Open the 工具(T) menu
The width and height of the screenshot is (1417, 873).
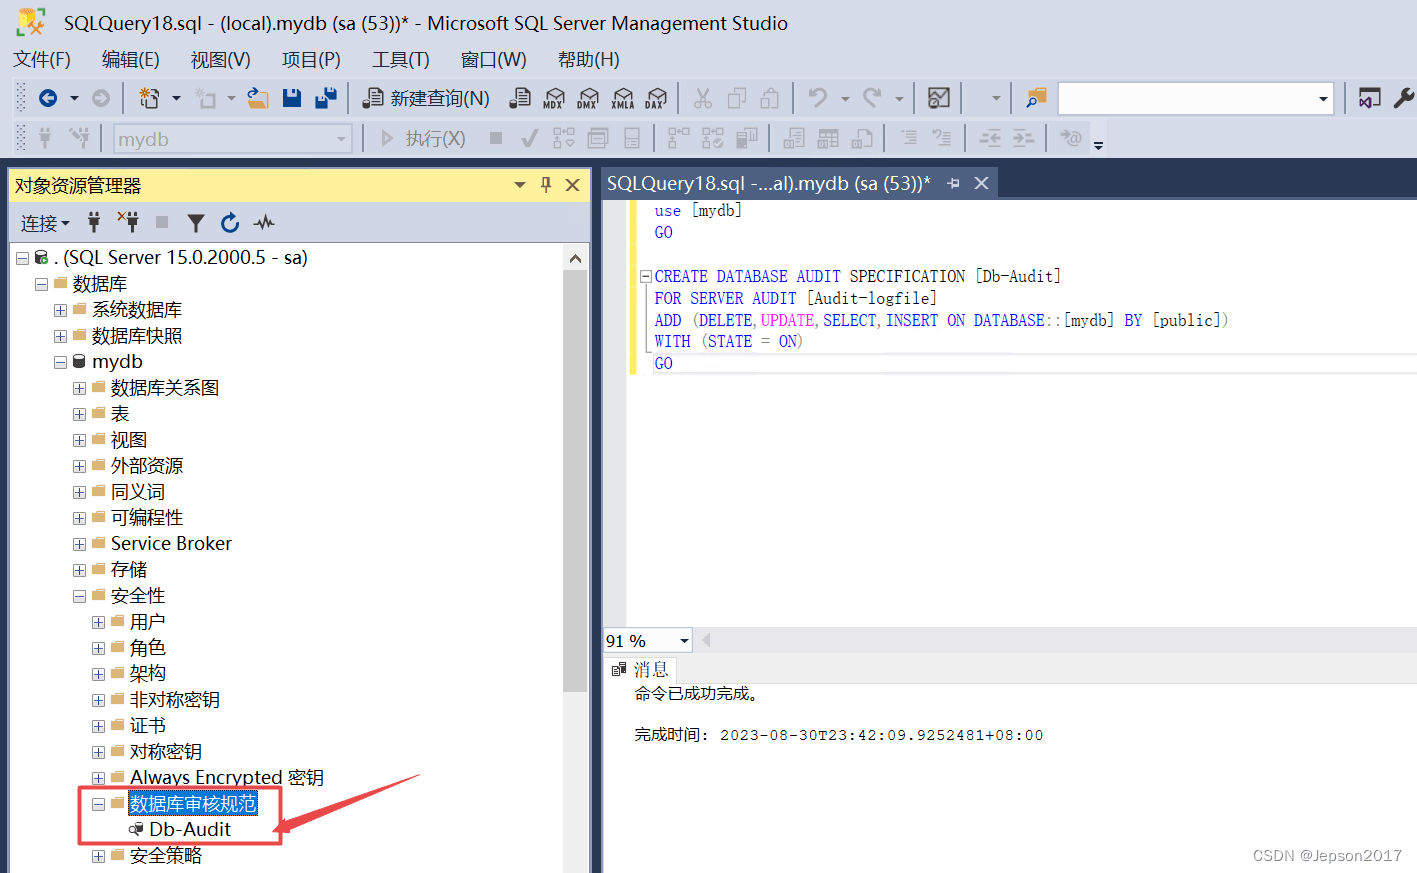point(401,60)
